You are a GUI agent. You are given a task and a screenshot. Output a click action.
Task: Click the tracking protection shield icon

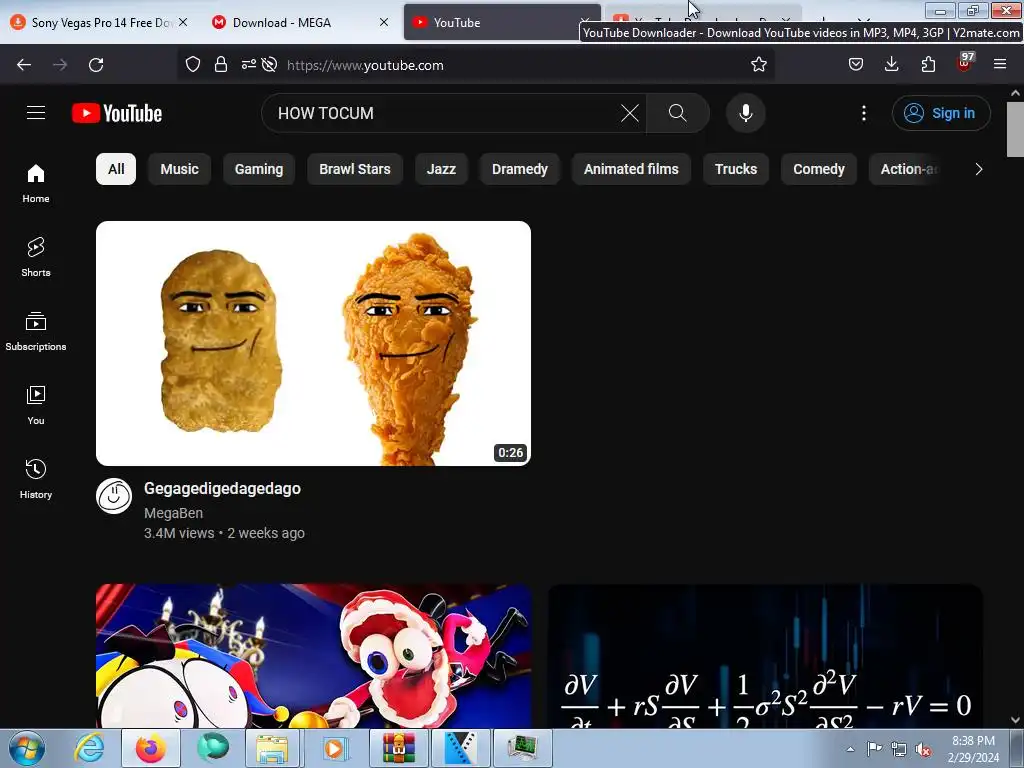coord(193,65)
